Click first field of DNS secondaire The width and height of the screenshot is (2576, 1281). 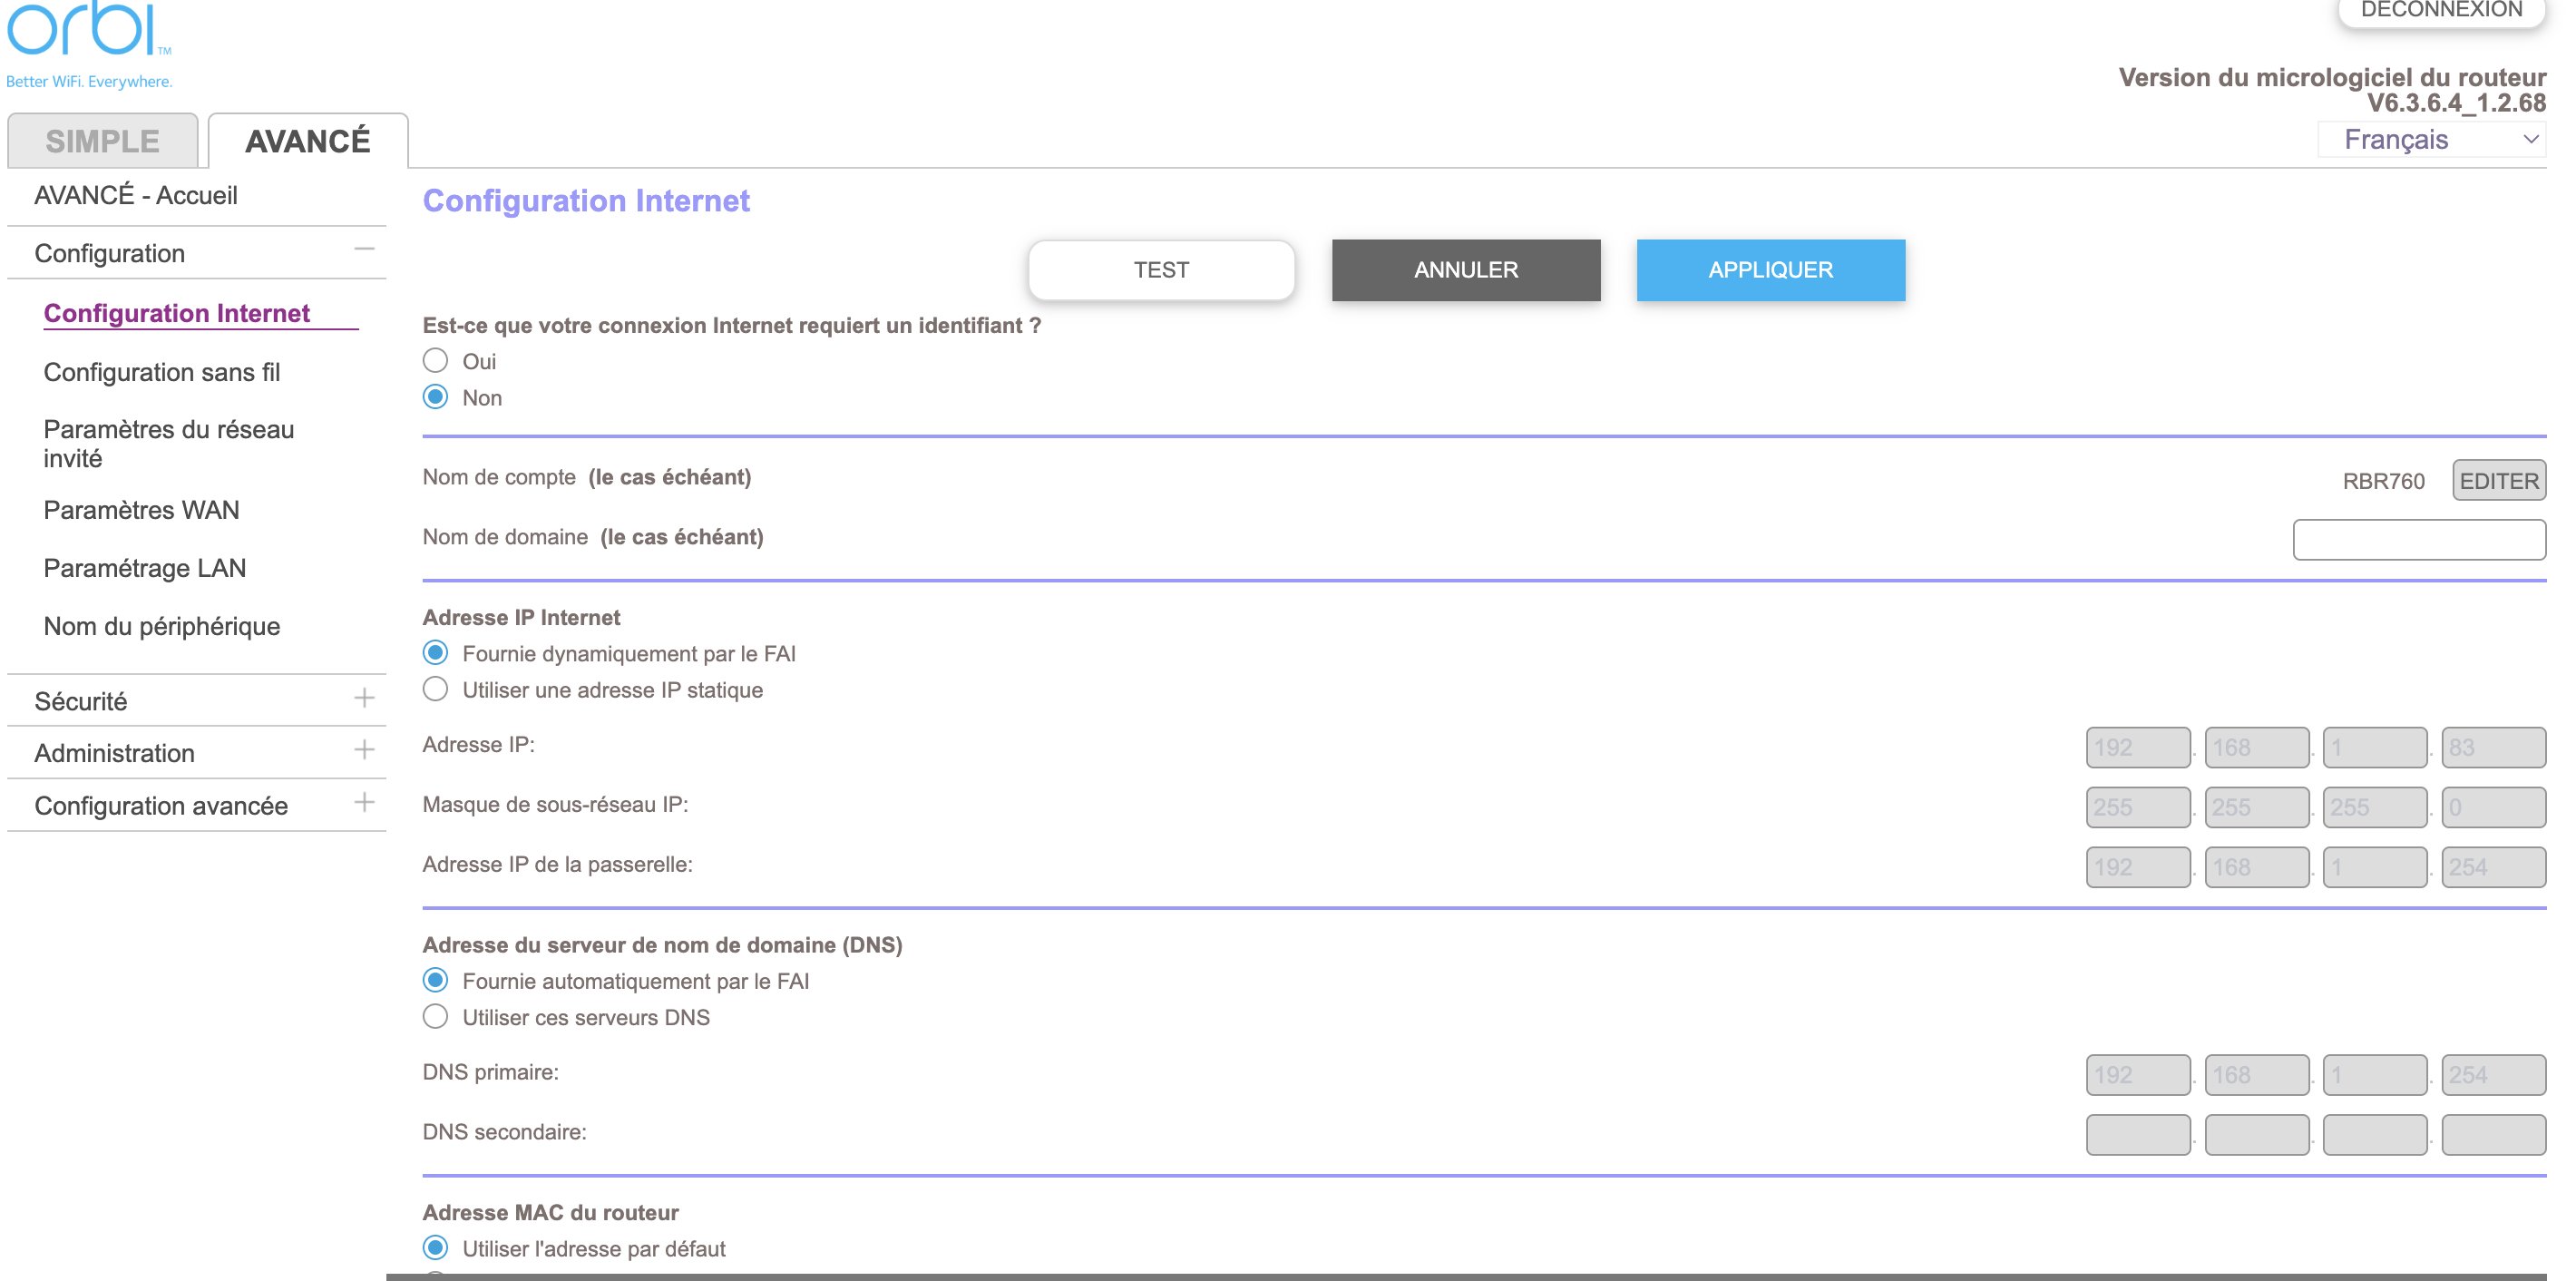coord(2138,1135)
